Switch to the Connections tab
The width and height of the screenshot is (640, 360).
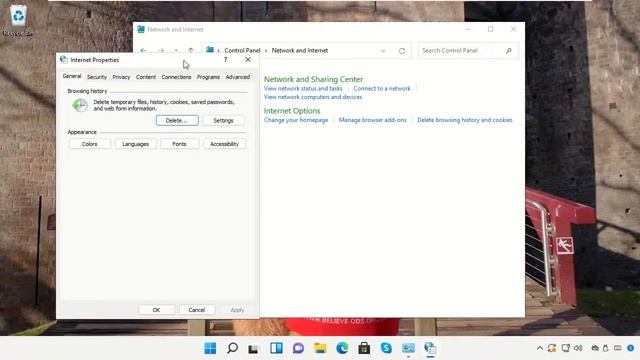pos(176,77)
